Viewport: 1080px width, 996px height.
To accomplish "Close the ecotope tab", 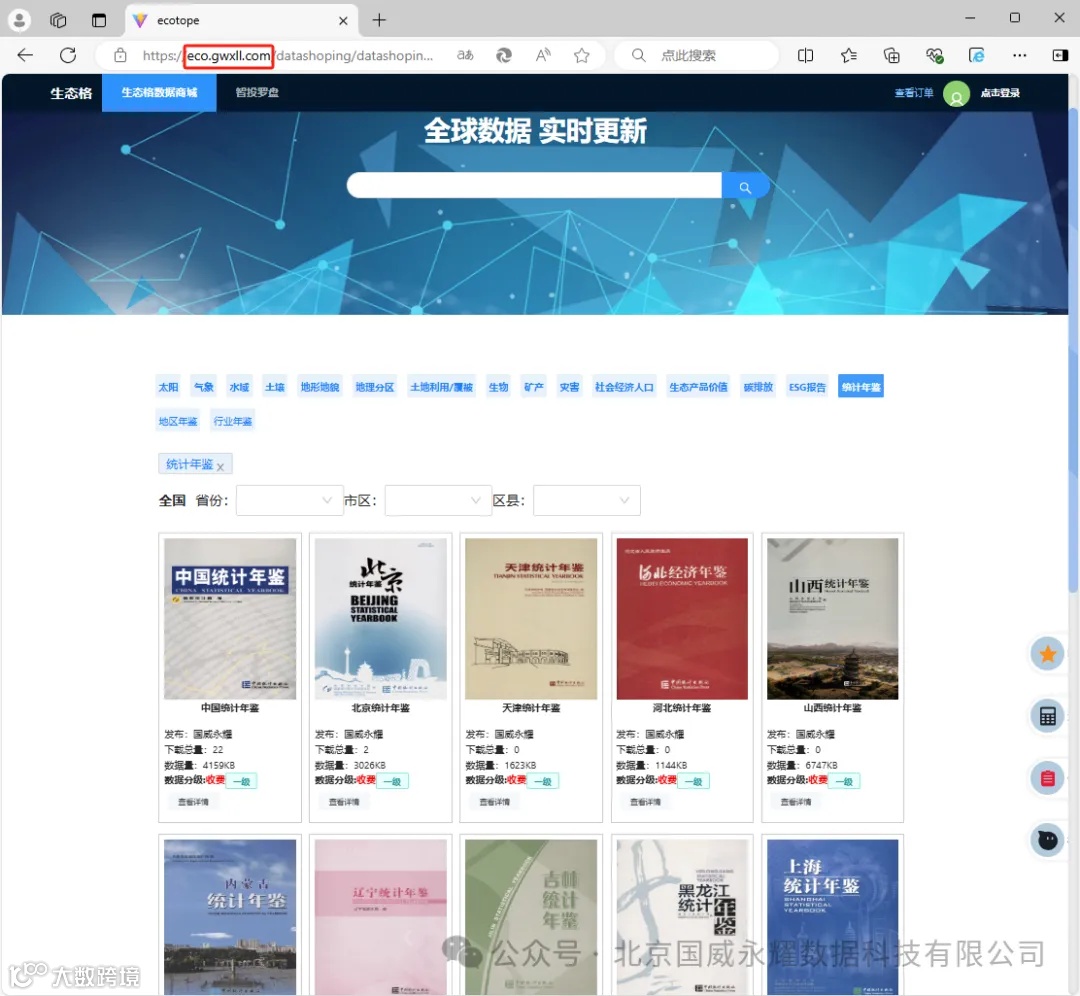I will 343,21.
